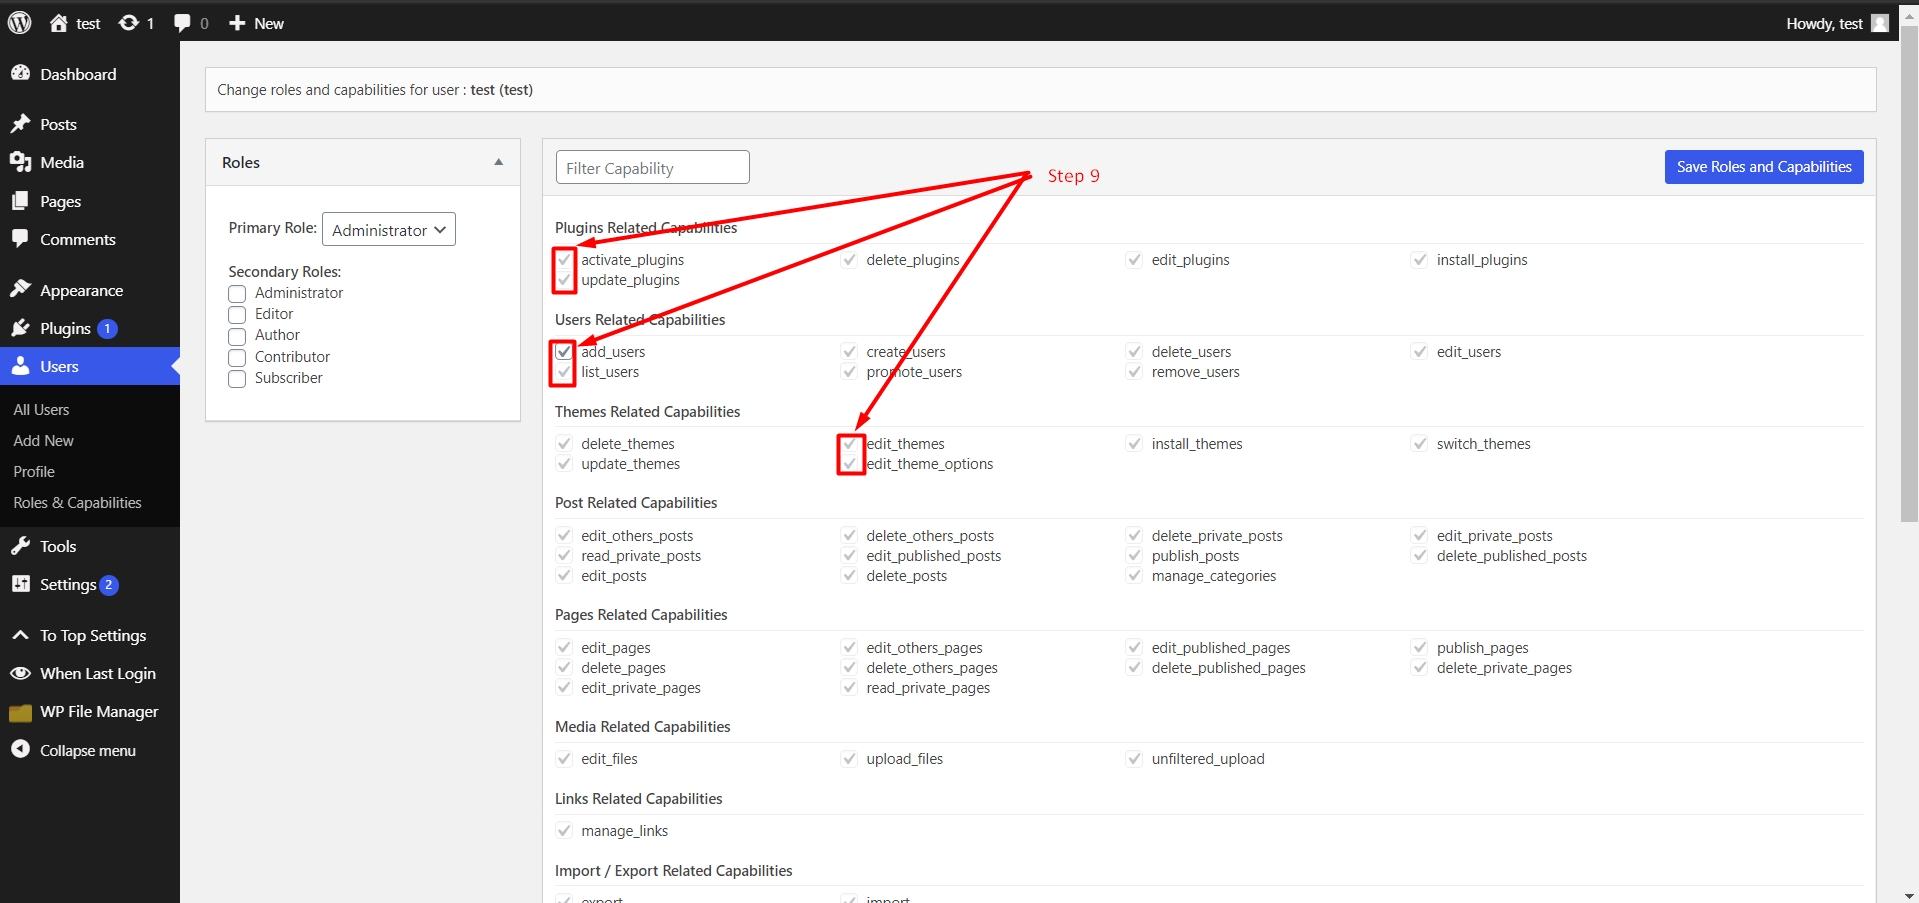Screen dimensions: 1919x903
Task: Click Save Roles and Capabilities button
Action: point(1764,167)
